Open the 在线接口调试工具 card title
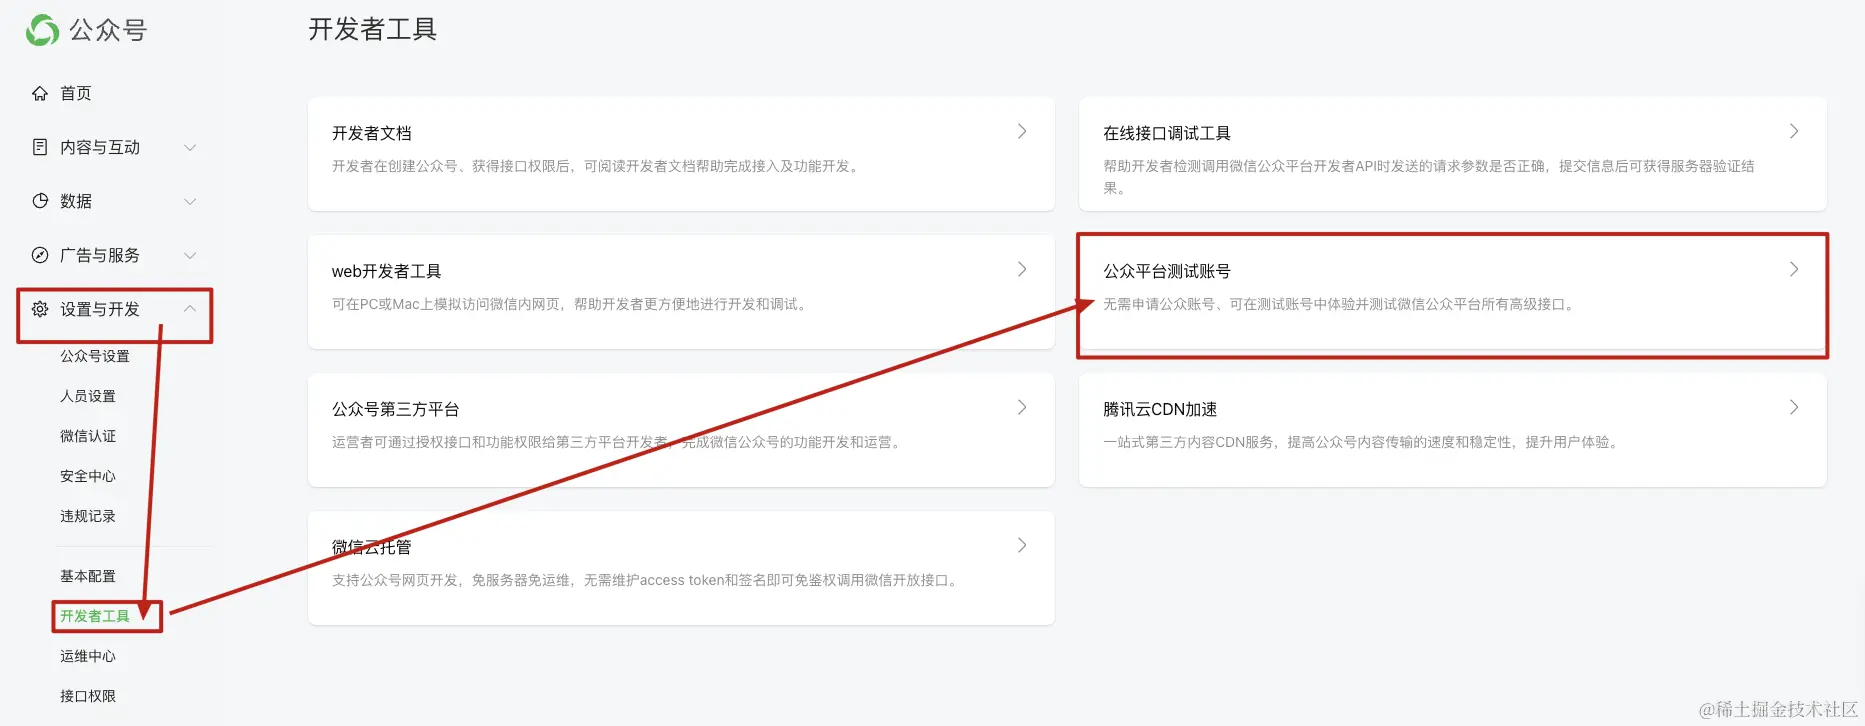 (x=1167, y=133)
